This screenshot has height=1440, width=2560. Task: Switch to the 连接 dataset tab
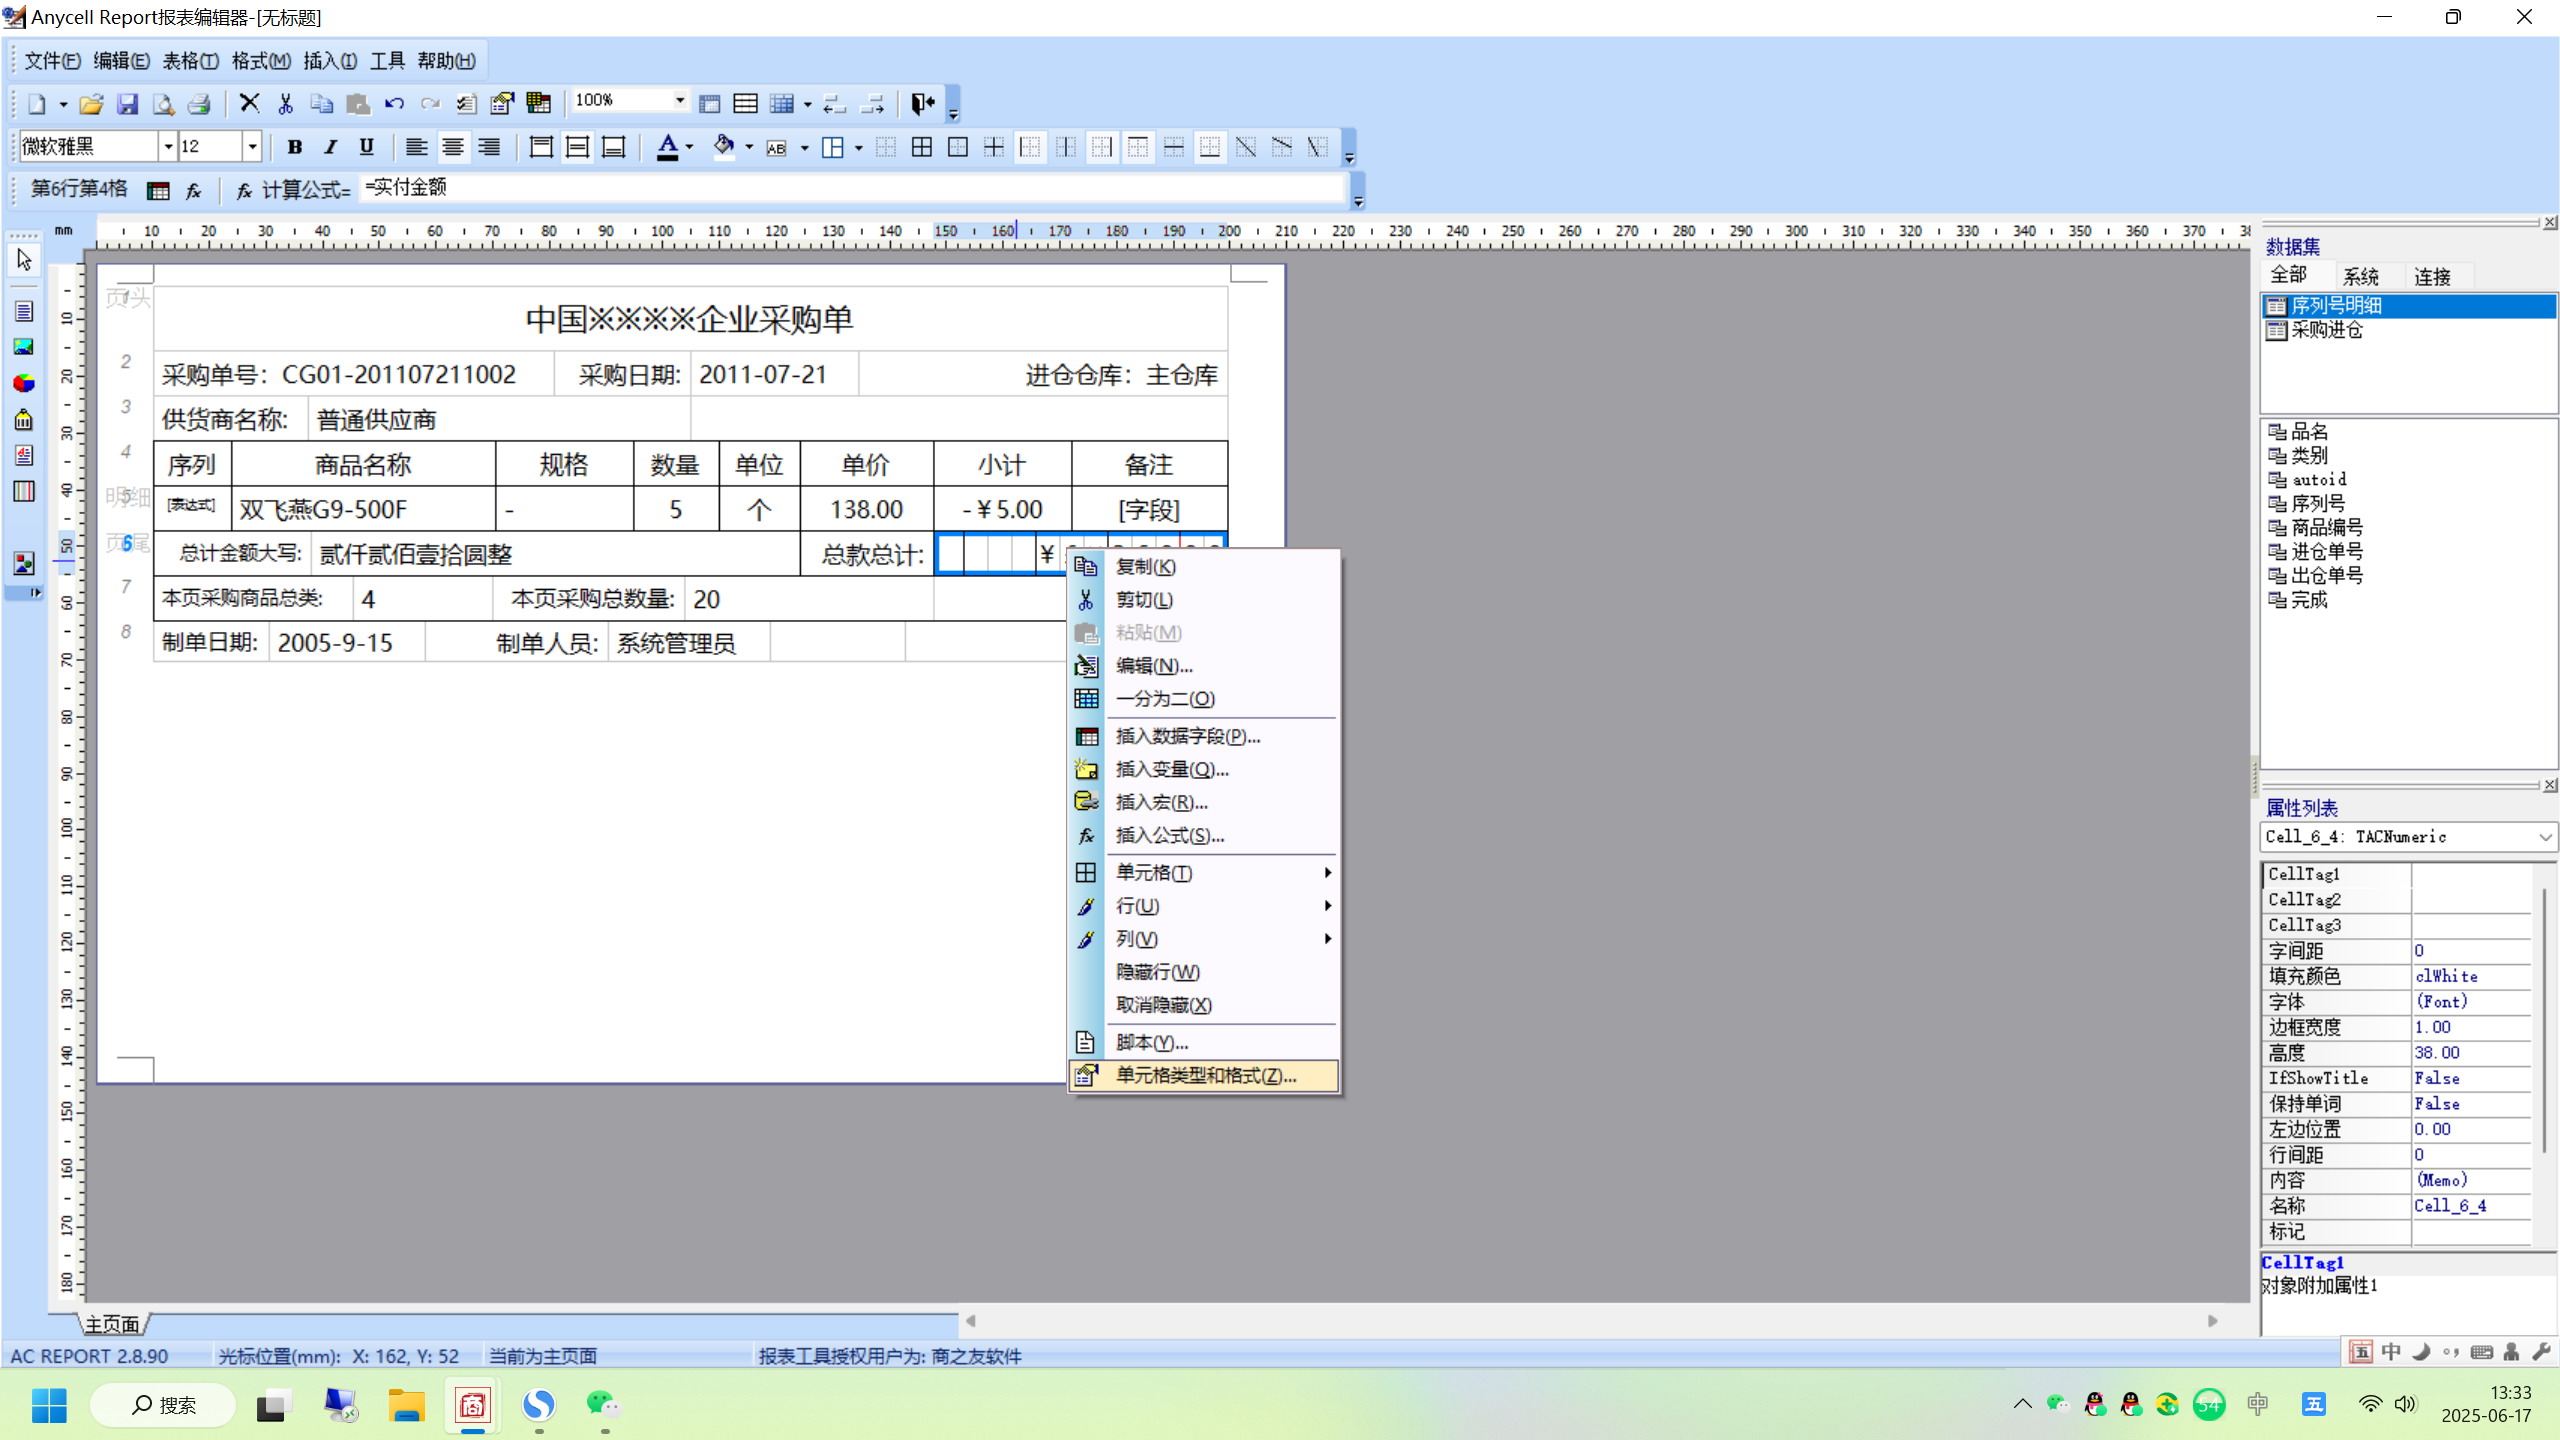tap(2433, 277)
